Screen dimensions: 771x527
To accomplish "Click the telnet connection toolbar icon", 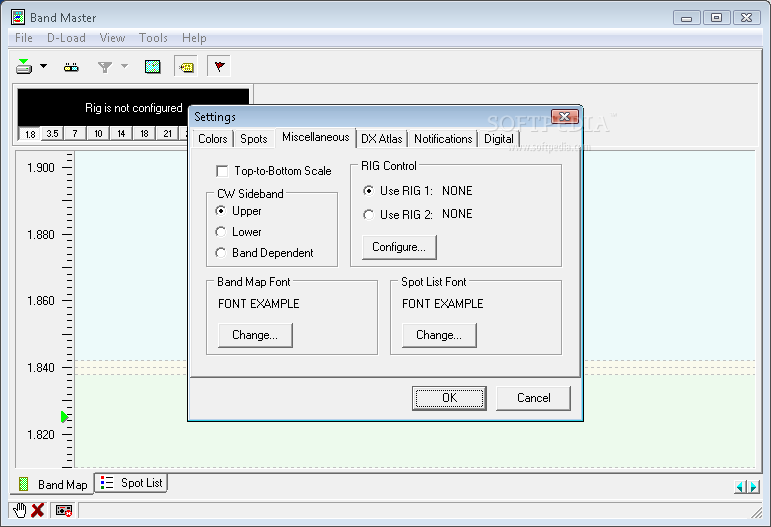I will click(x=71, y=67).
